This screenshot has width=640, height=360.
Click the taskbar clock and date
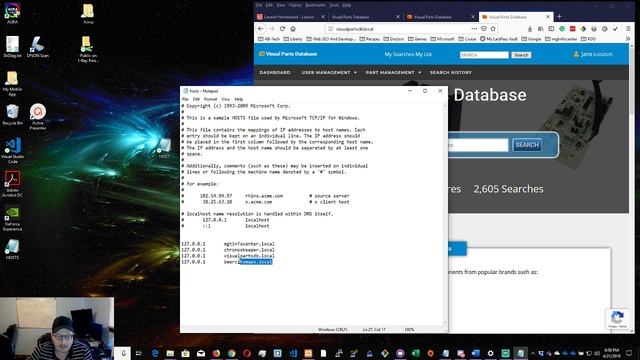click(611, 353)
